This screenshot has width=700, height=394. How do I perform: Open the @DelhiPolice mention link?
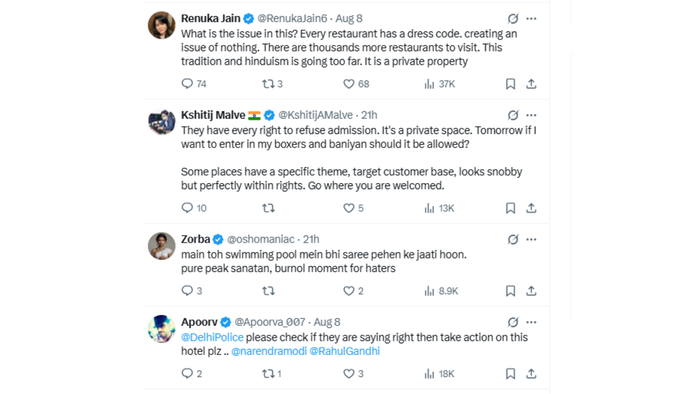(x=212, y=337)
